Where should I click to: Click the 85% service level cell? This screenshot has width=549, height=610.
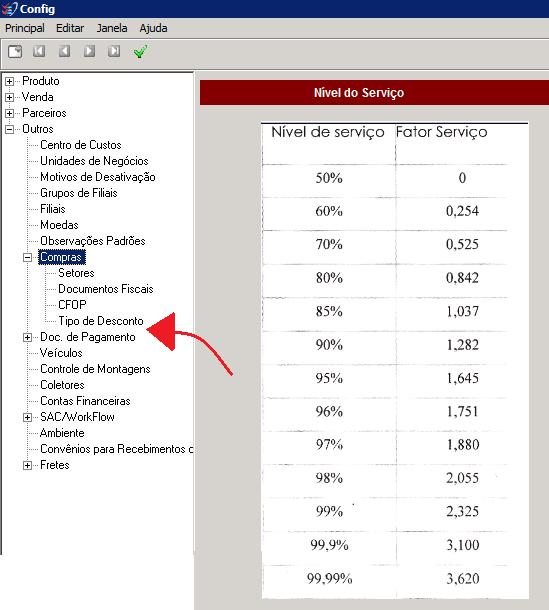point(329,312)
